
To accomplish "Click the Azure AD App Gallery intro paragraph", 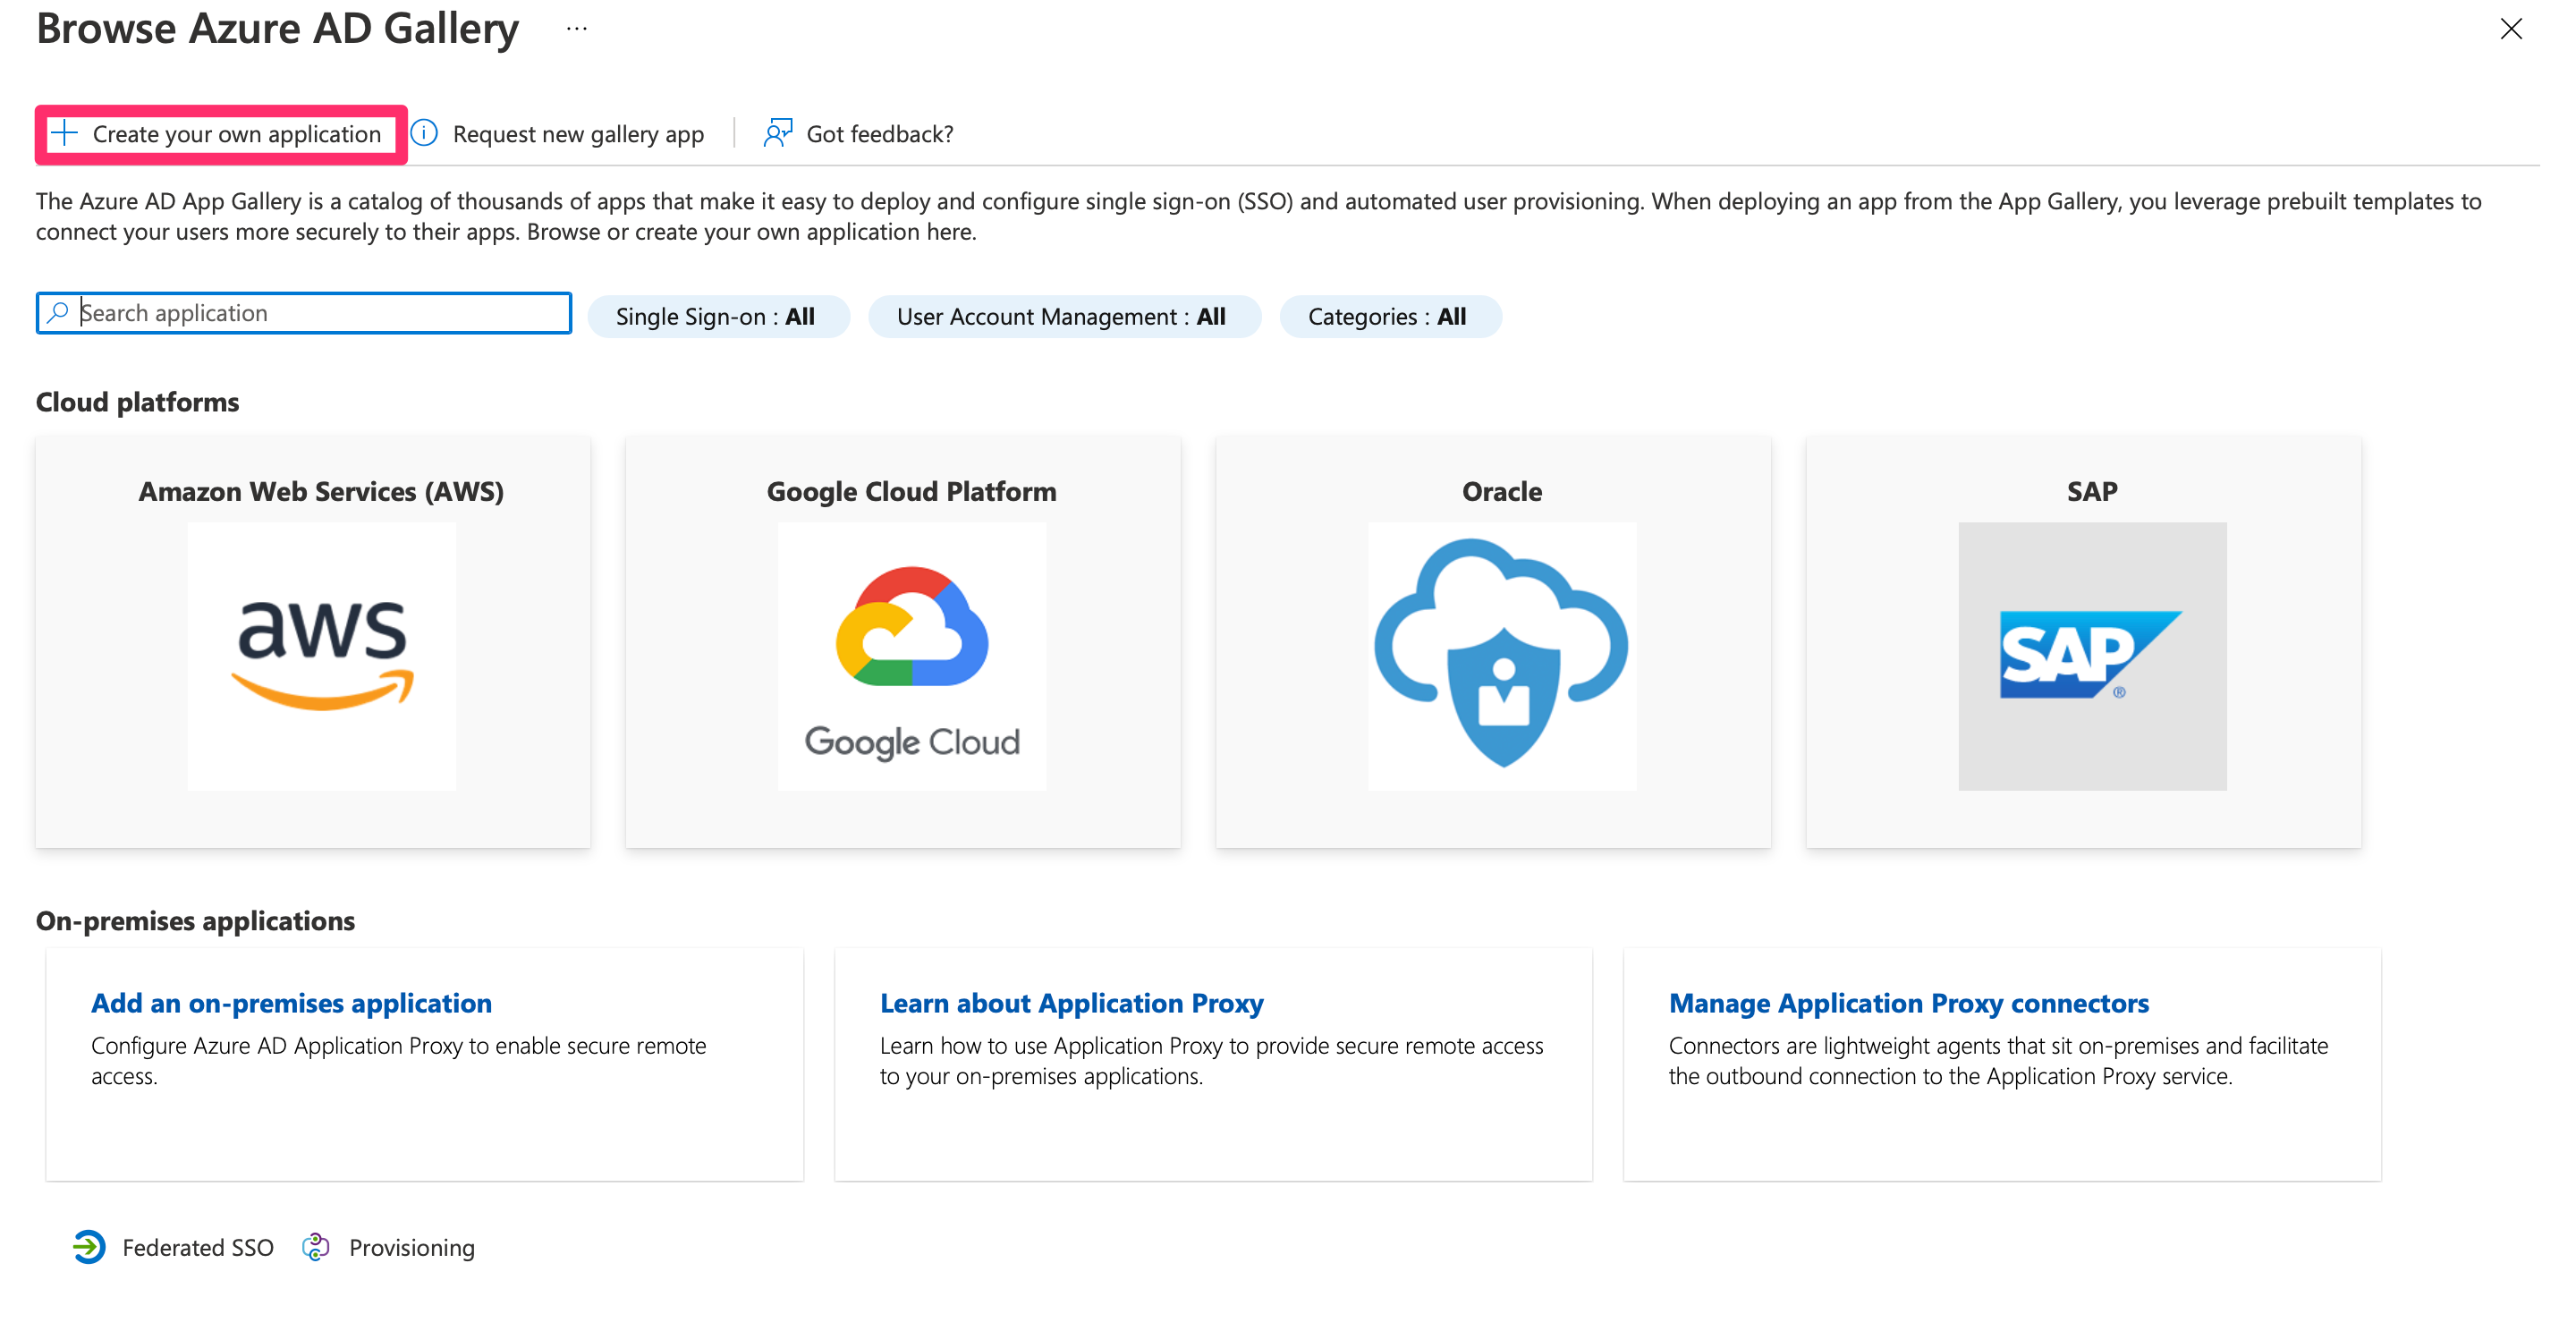I will click(1259, 217).
